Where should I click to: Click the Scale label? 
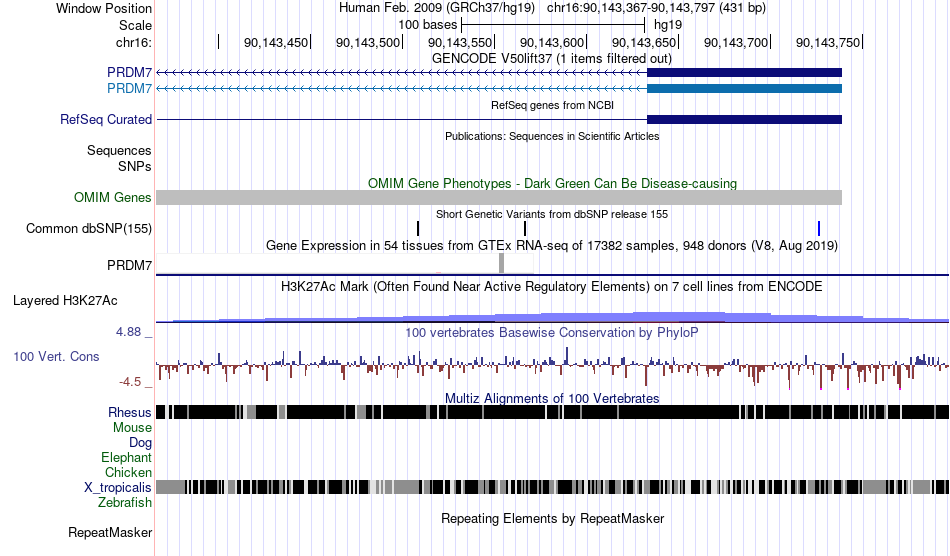point(135,25)
